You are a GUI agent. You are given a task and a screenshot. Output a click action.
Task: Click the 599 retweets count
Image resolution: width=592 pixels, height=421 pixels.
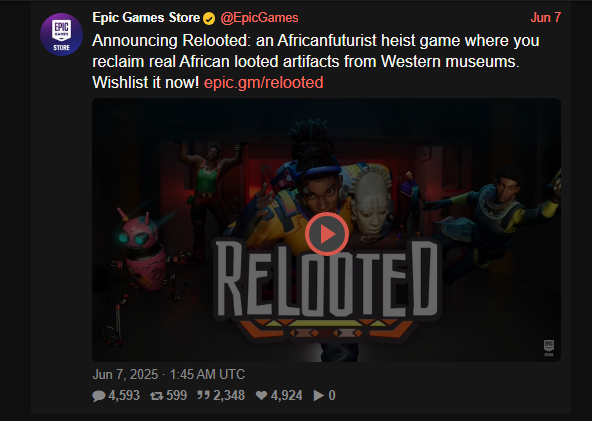click(176, 395)
